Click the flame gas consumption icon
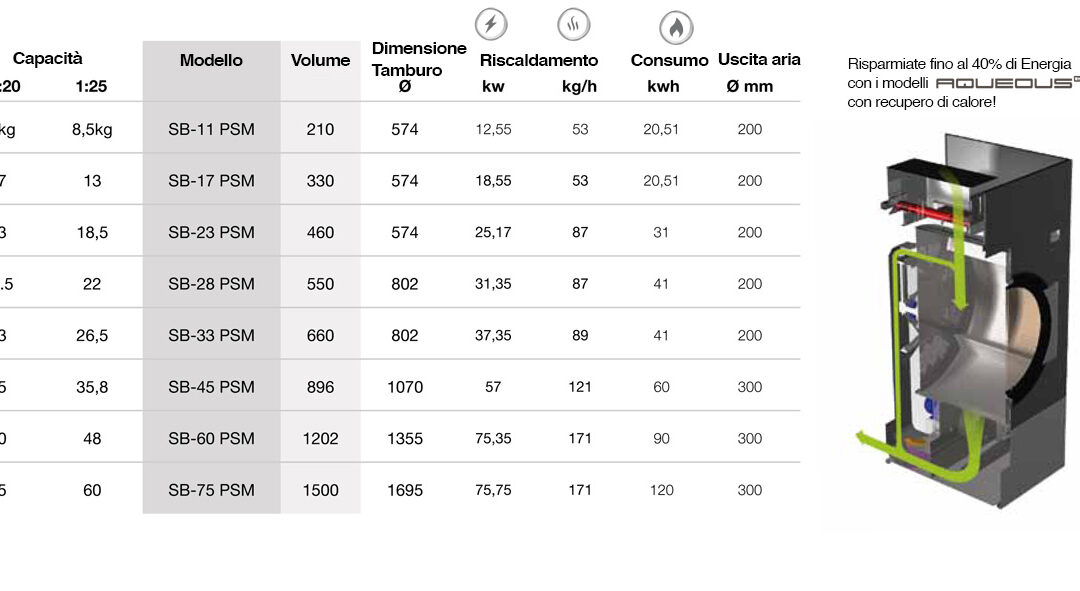The image size is (1080, 591). coord(676,28)
